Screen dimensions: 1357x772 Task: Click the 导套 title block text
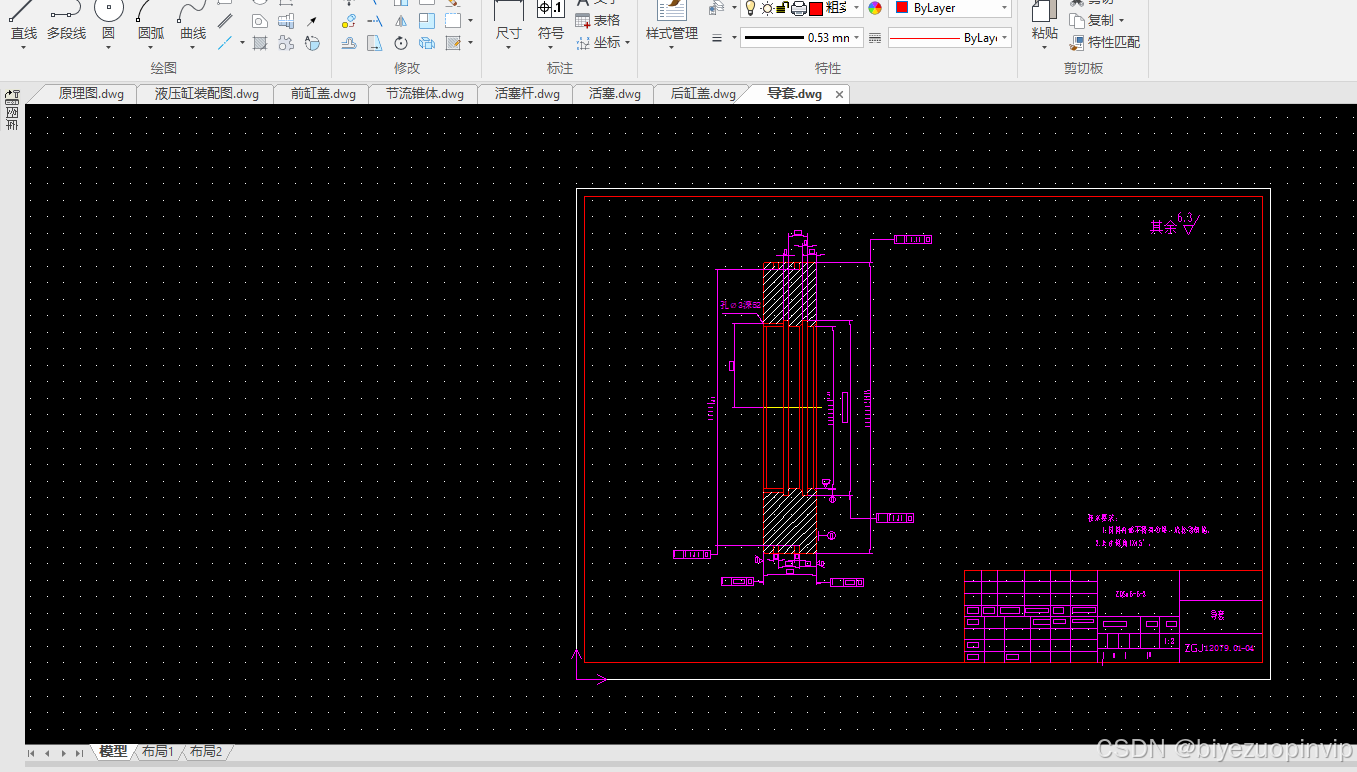tap(1217, 615)
